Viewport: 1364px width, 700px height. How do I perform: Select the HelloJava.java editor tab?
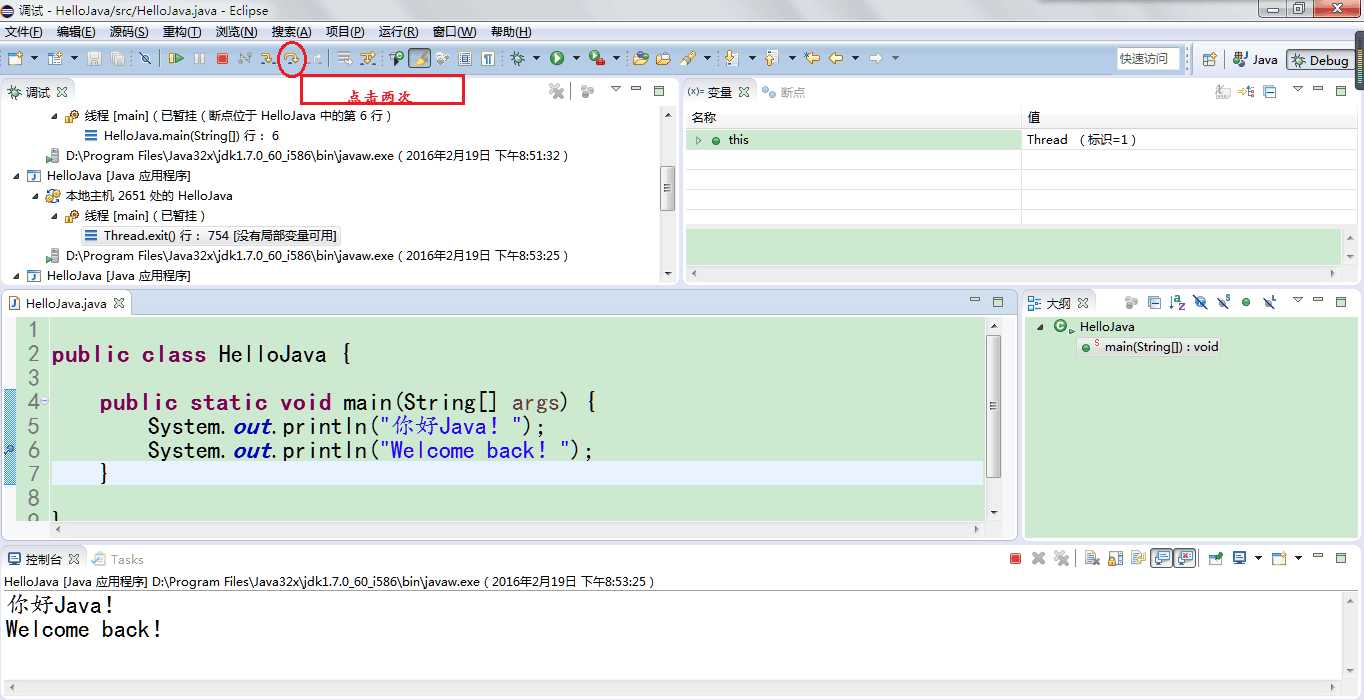(66, 303)
